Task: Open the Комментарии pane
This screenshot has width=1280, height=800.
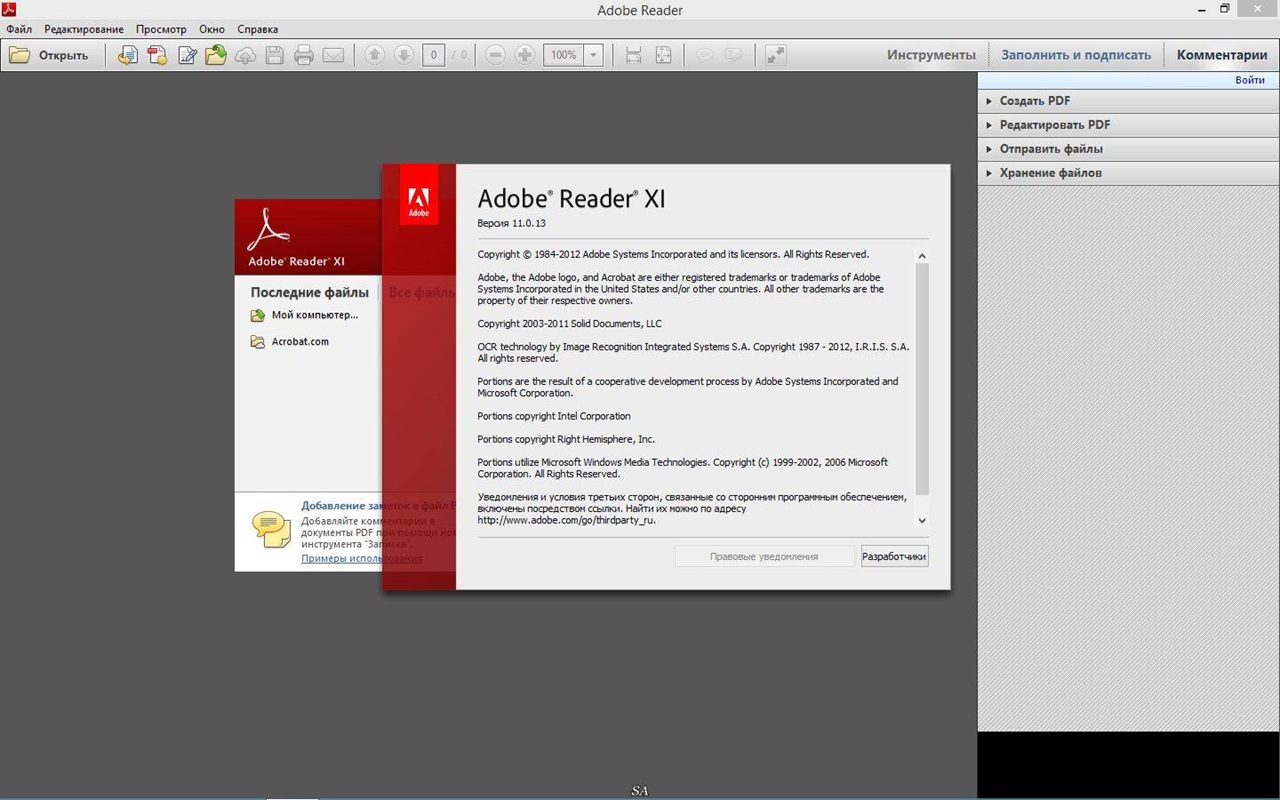Action: [1221, 55]
